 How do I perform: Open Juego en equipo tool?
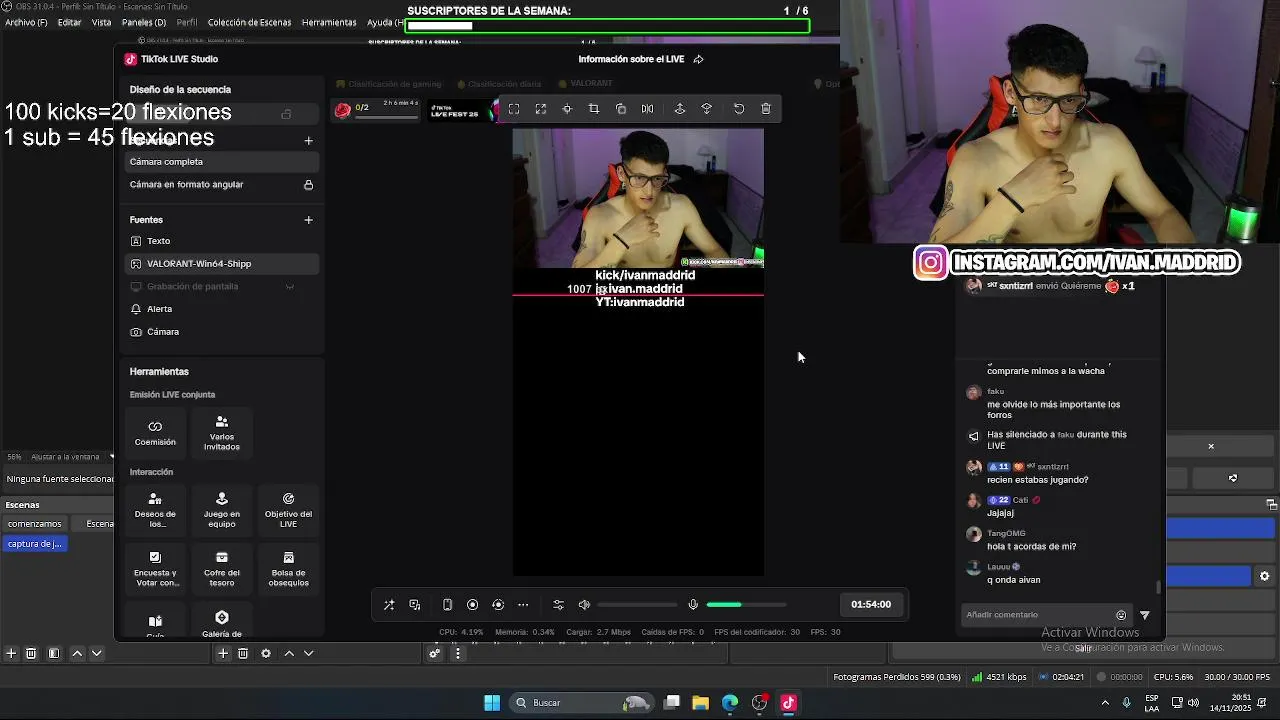click(222, 510)
